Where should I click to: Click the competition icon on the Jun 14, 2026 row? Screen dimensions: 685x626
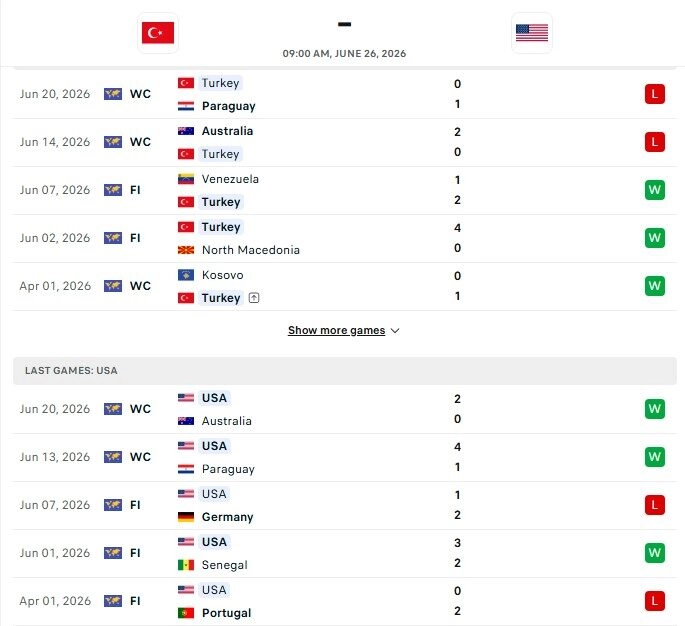coord(113,142)
